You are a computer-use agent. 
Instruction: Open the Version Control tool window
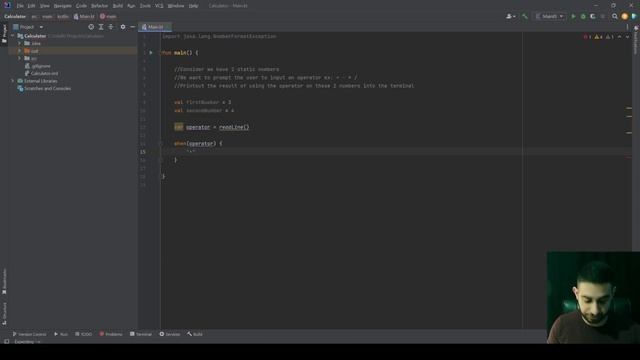[29, 334]
